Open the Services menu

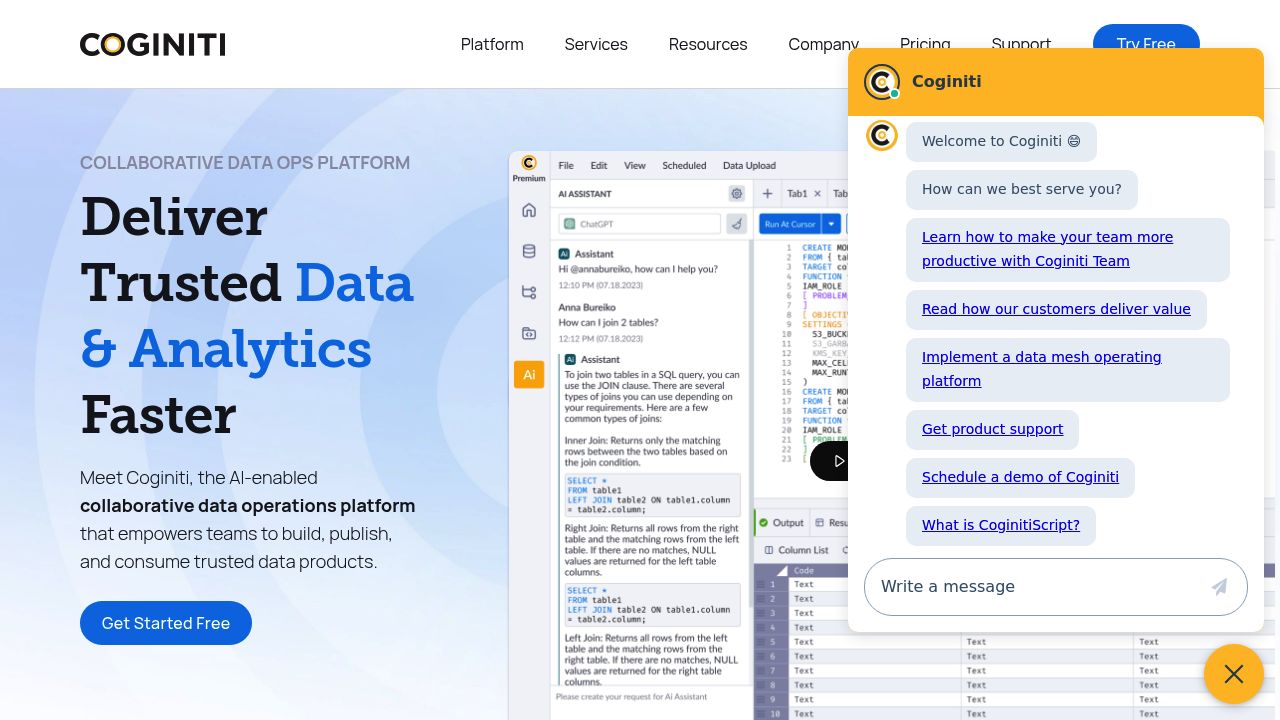(x=596, y=44)
